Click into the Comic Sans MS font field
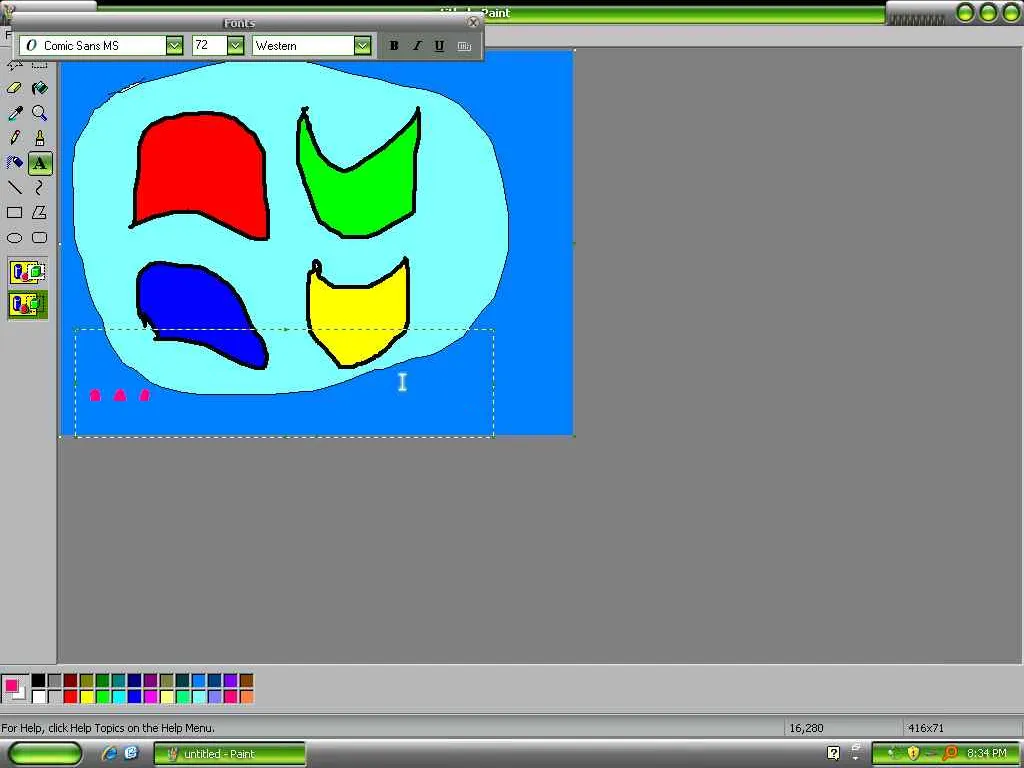 tap(93, 46)
